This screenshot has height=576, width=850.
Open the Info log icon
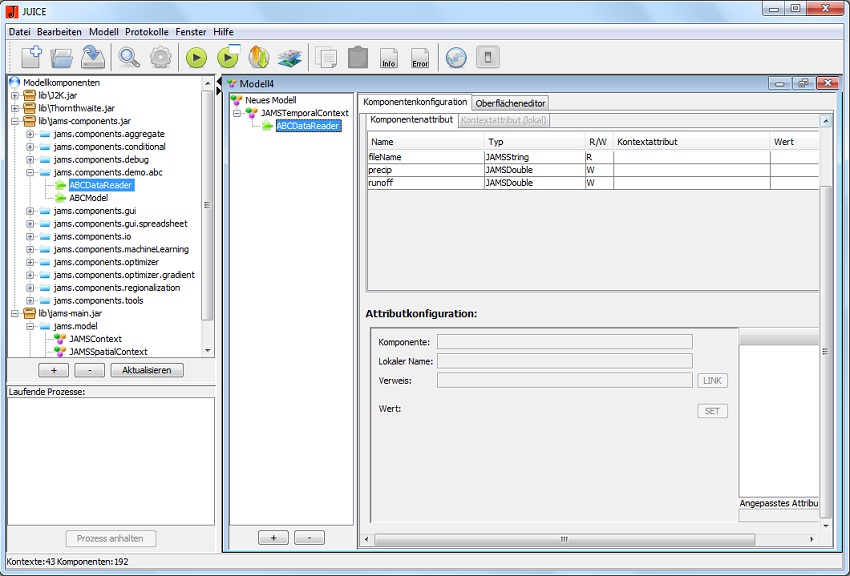[x=389, y=58]
